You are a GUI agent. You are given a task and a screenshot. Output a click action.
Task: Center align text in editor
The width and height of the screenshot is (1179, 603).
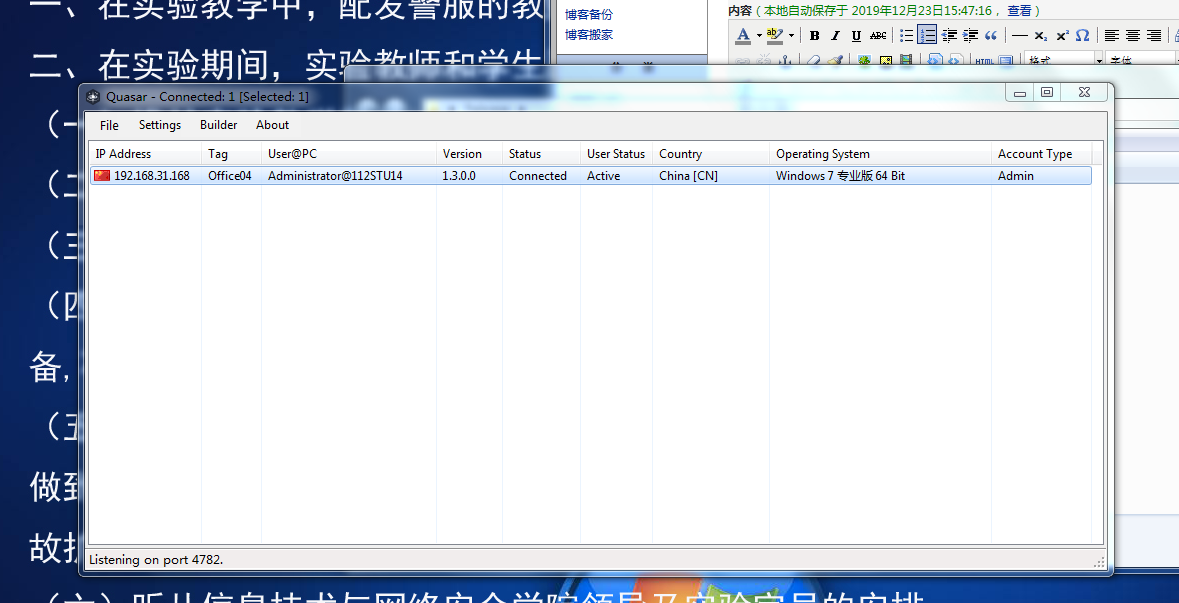coord(1132,35)
